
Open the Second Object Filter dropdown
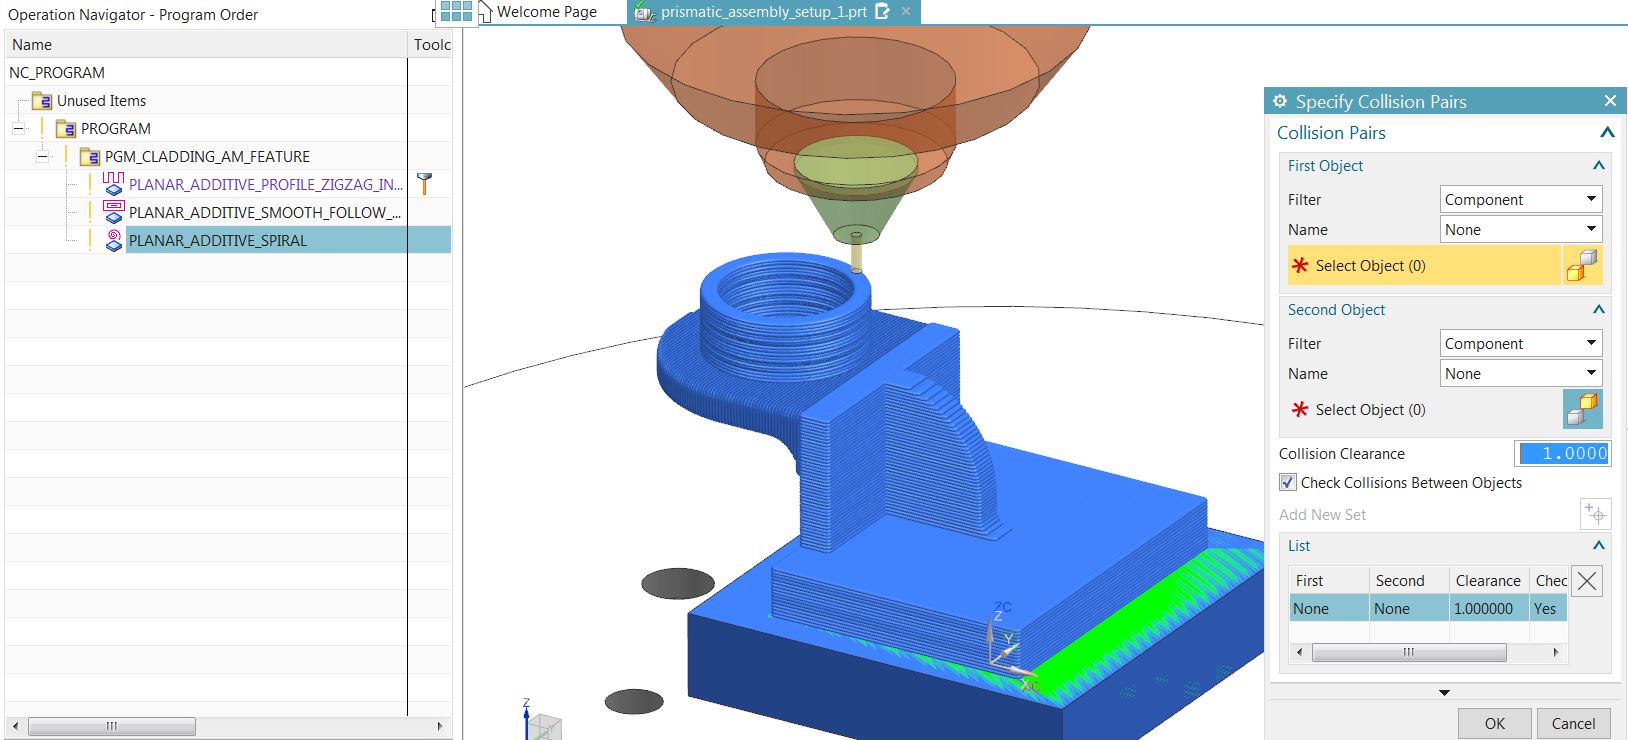tap(1521, 343)
